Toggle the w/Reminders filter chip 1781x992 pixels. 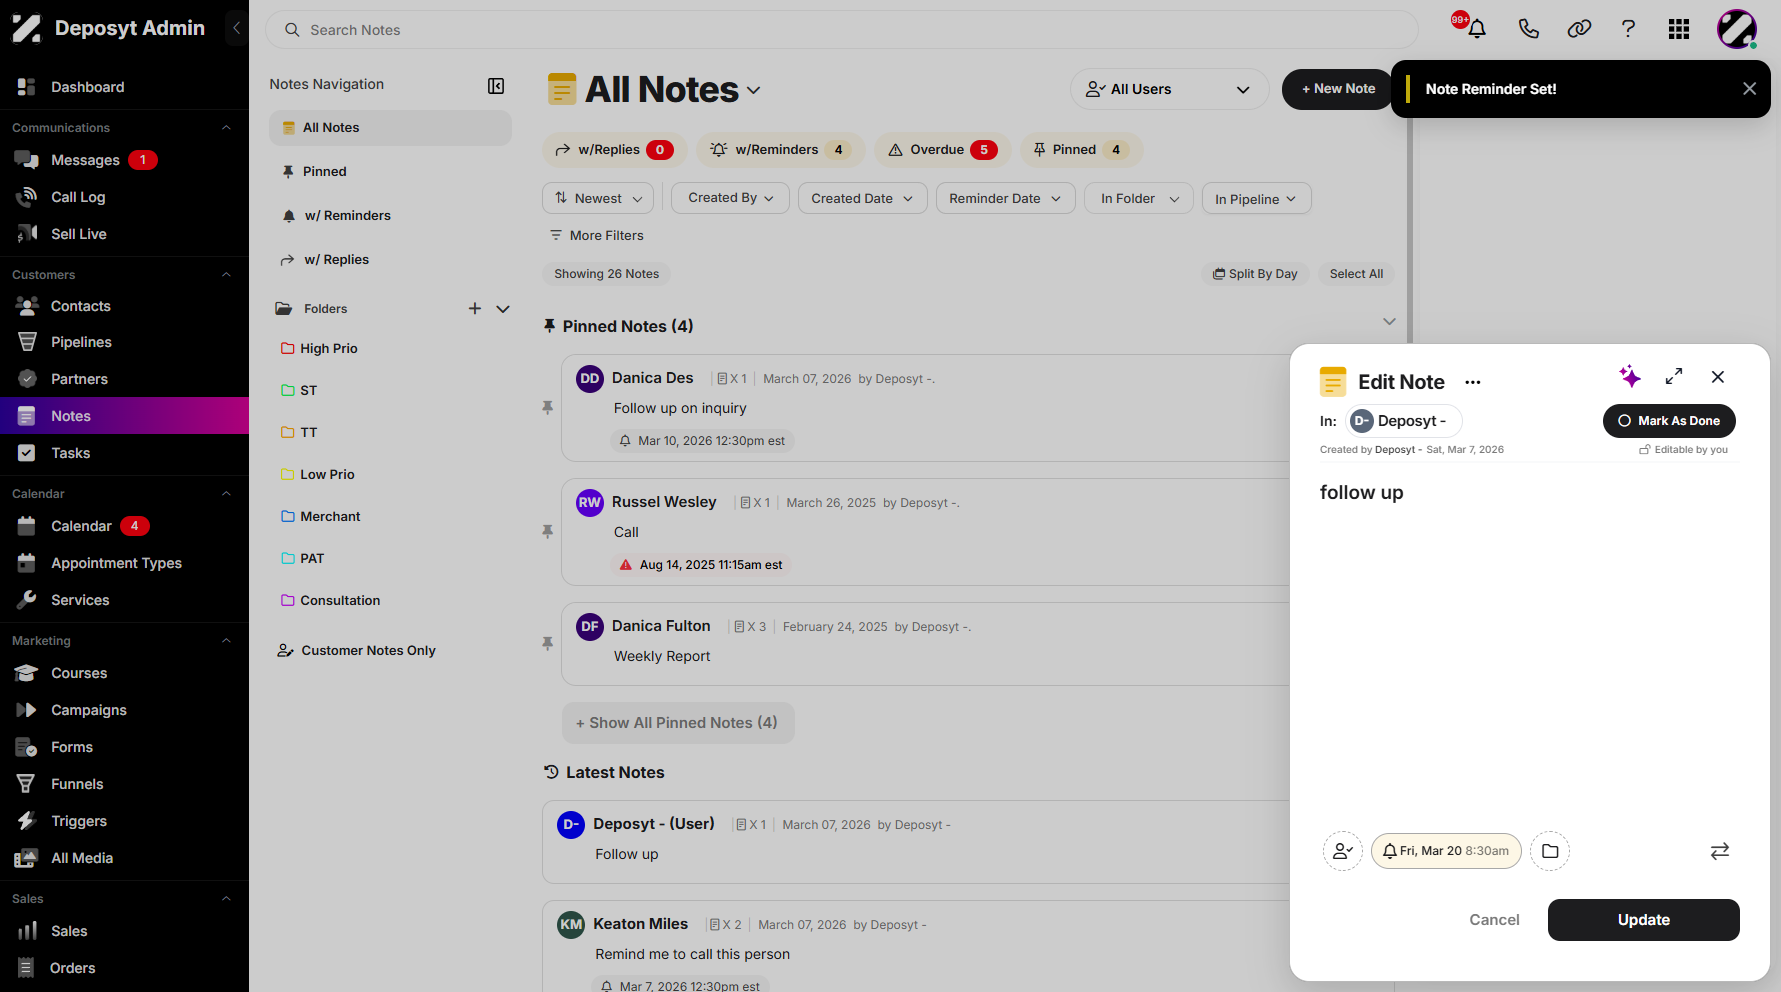pos(783,150)
